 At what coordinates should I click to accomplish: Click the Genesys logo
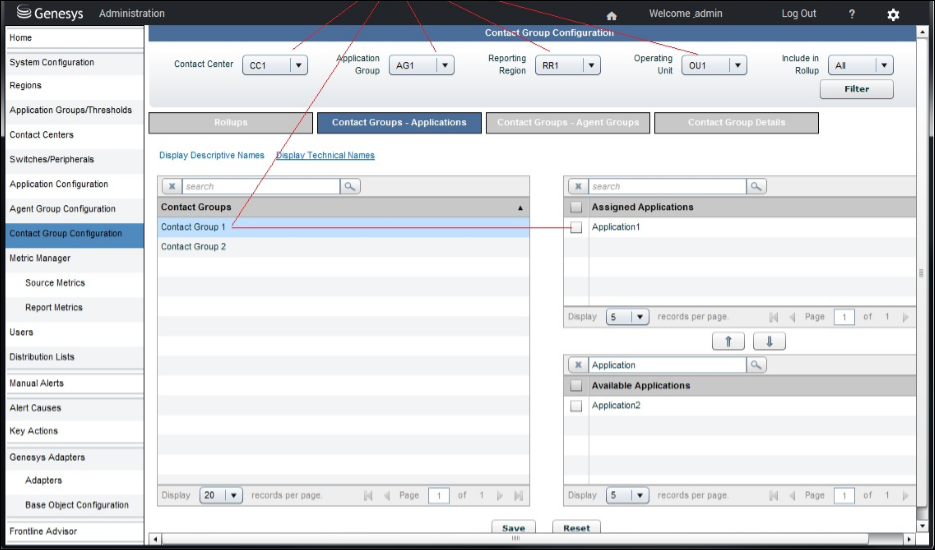tap(50, 13)
